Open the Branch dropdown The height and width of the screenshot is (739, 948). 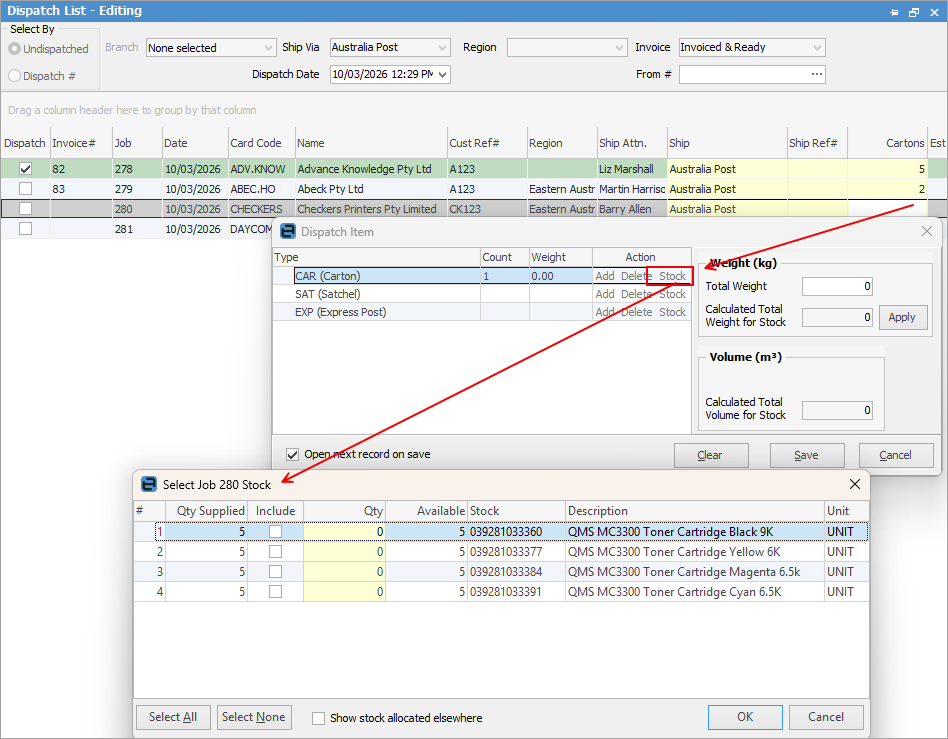(x=268, y=48)
